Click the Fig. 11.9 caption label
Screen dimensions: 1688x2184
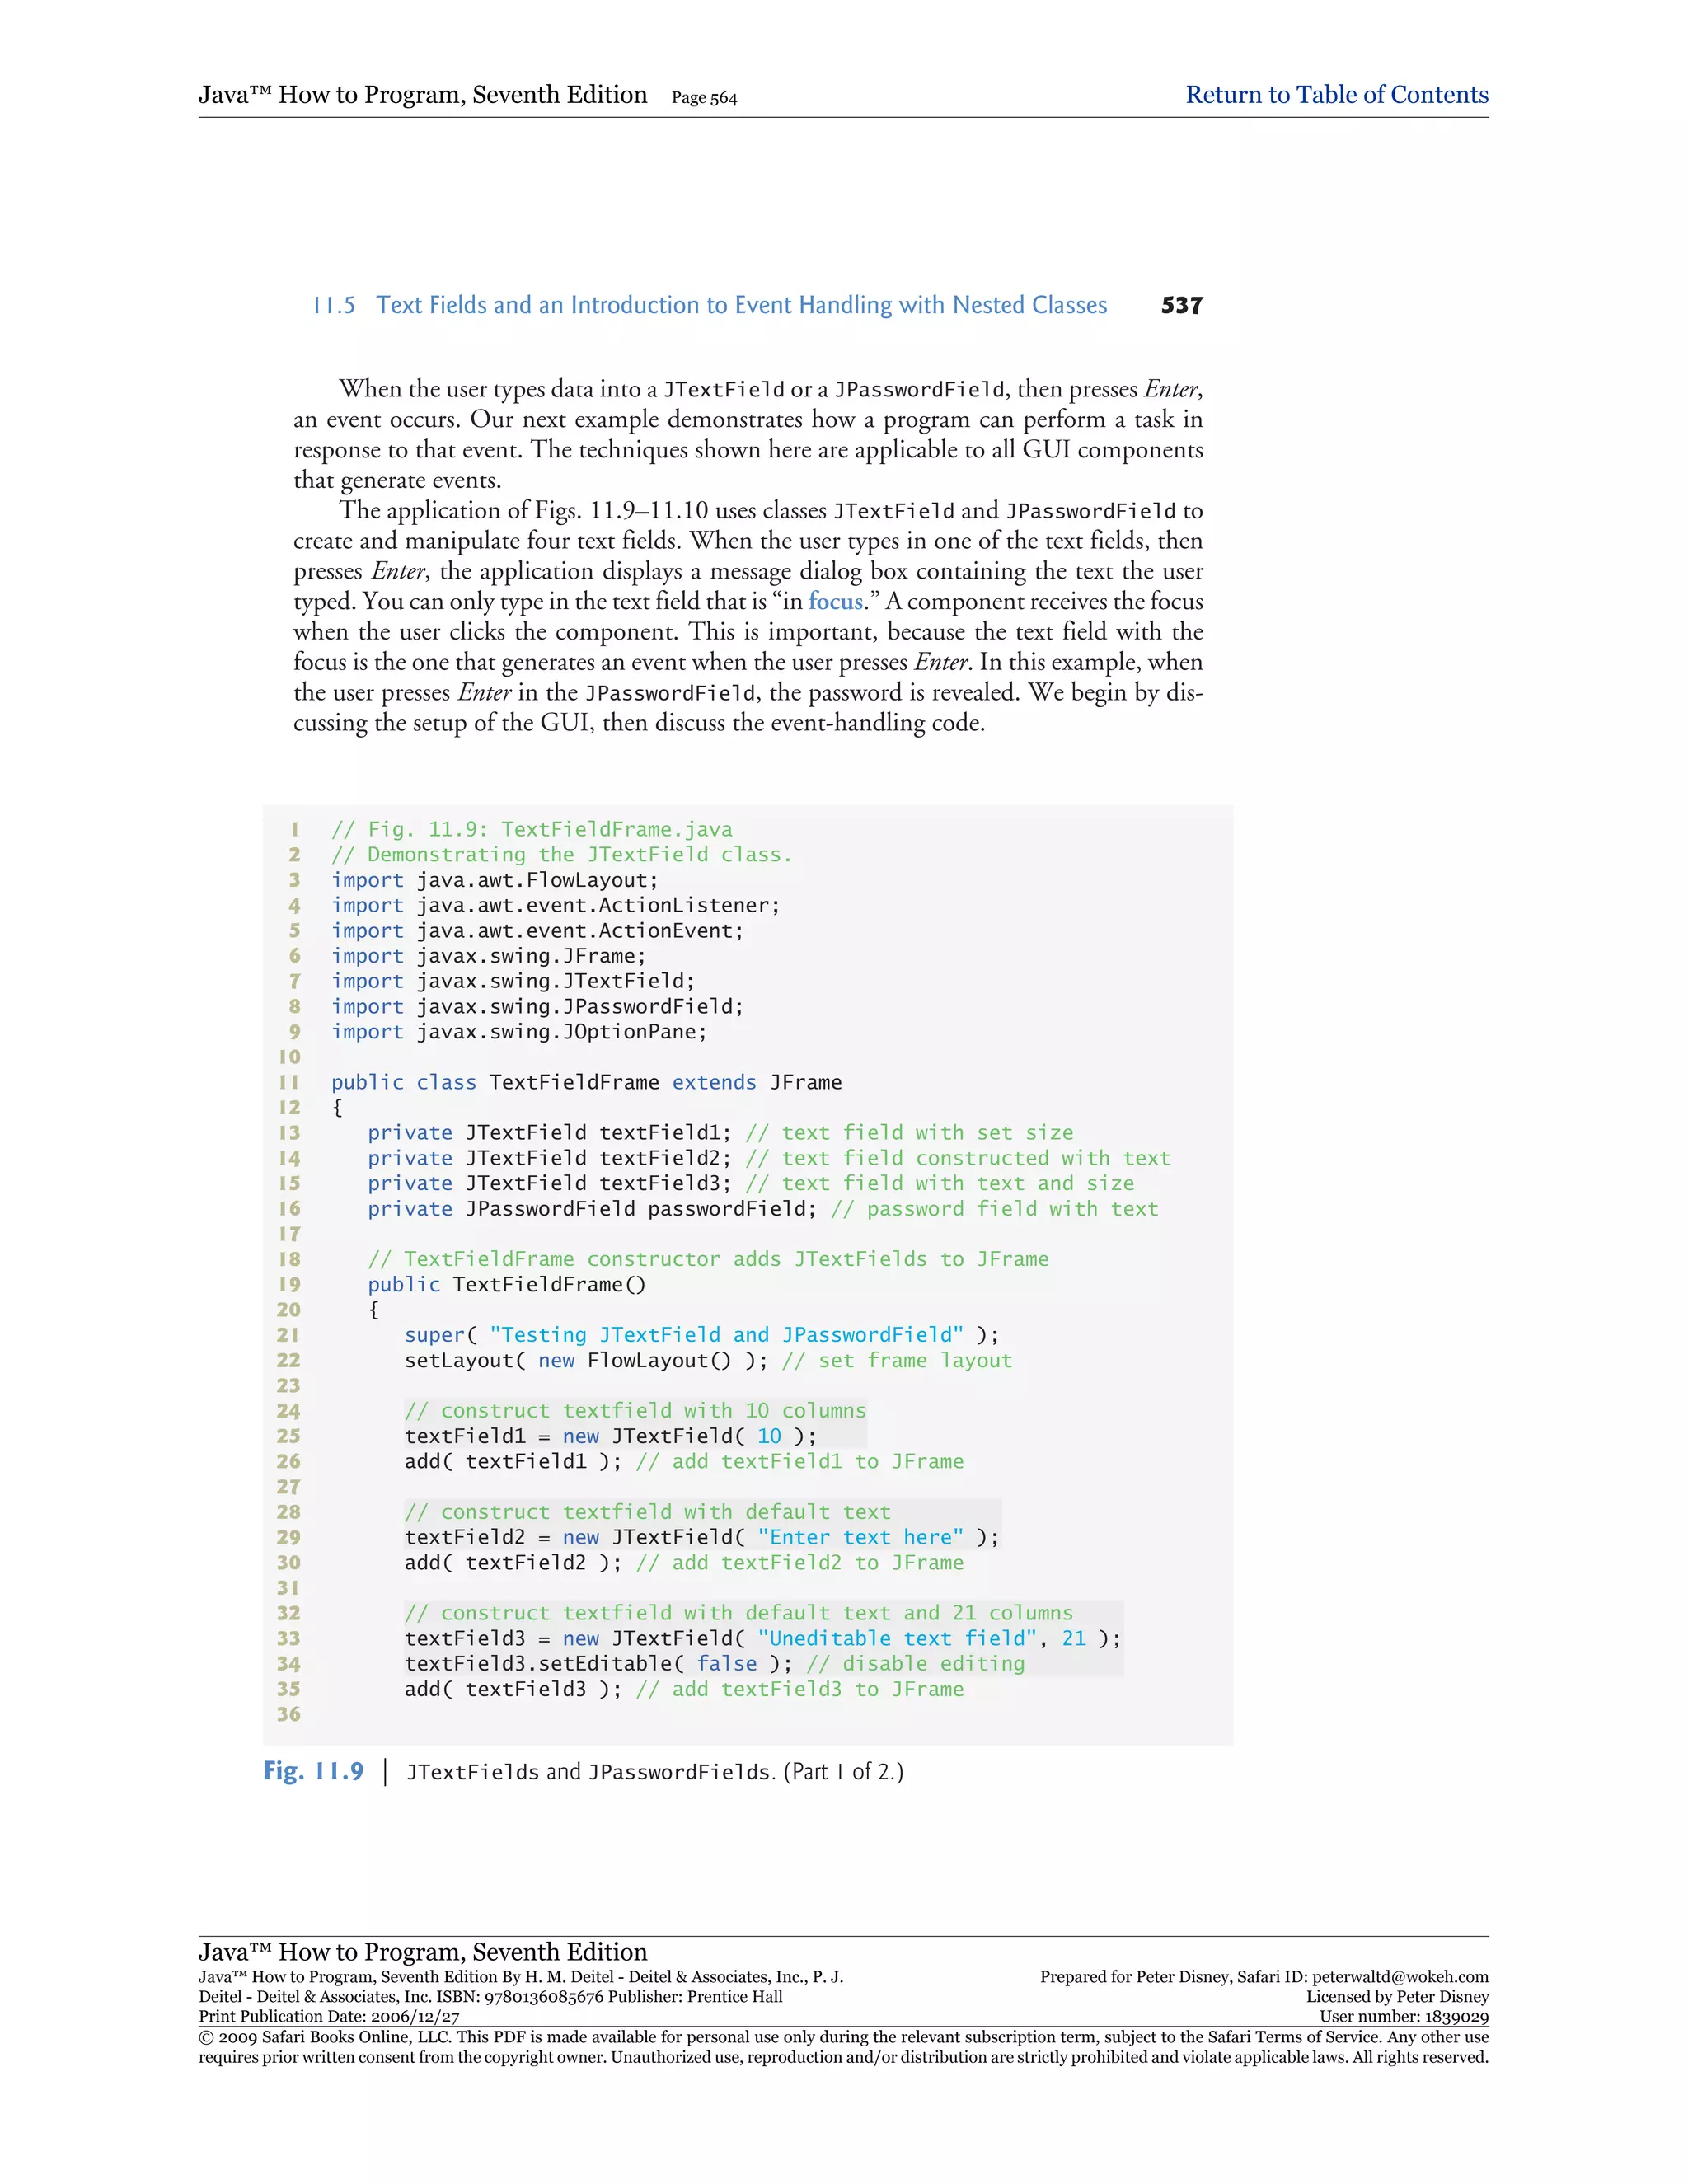313,1771
